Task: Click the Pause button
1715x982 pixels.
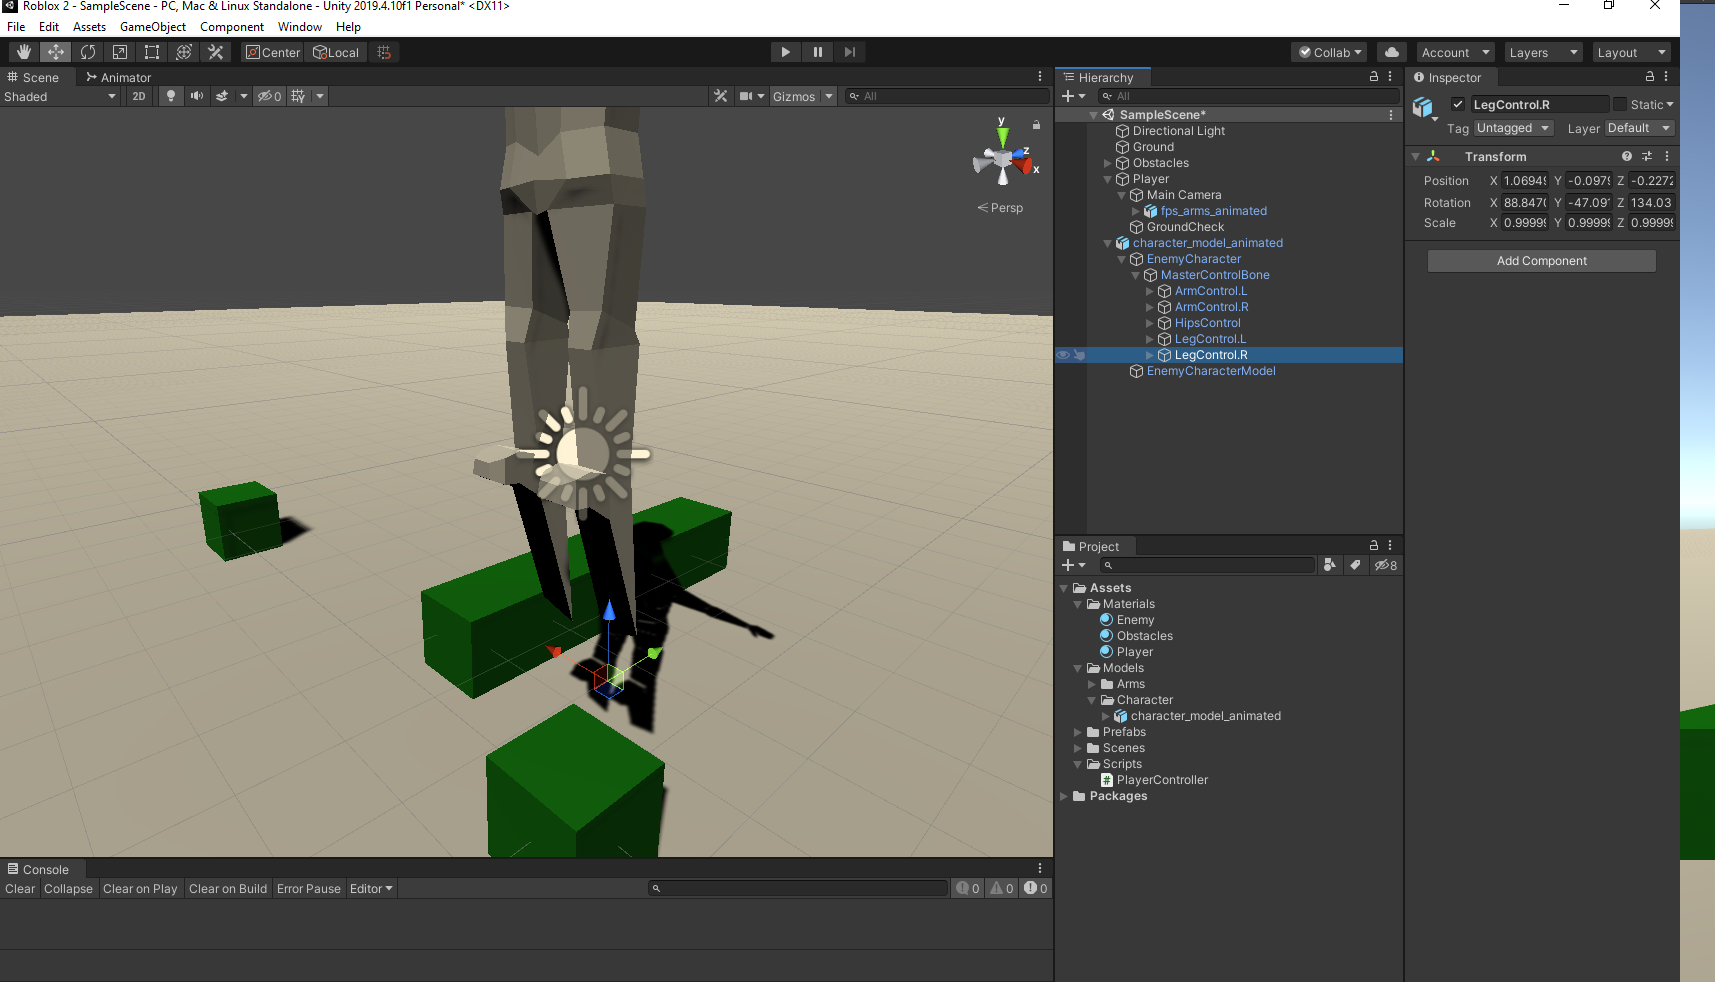Action: click(818, 52)
